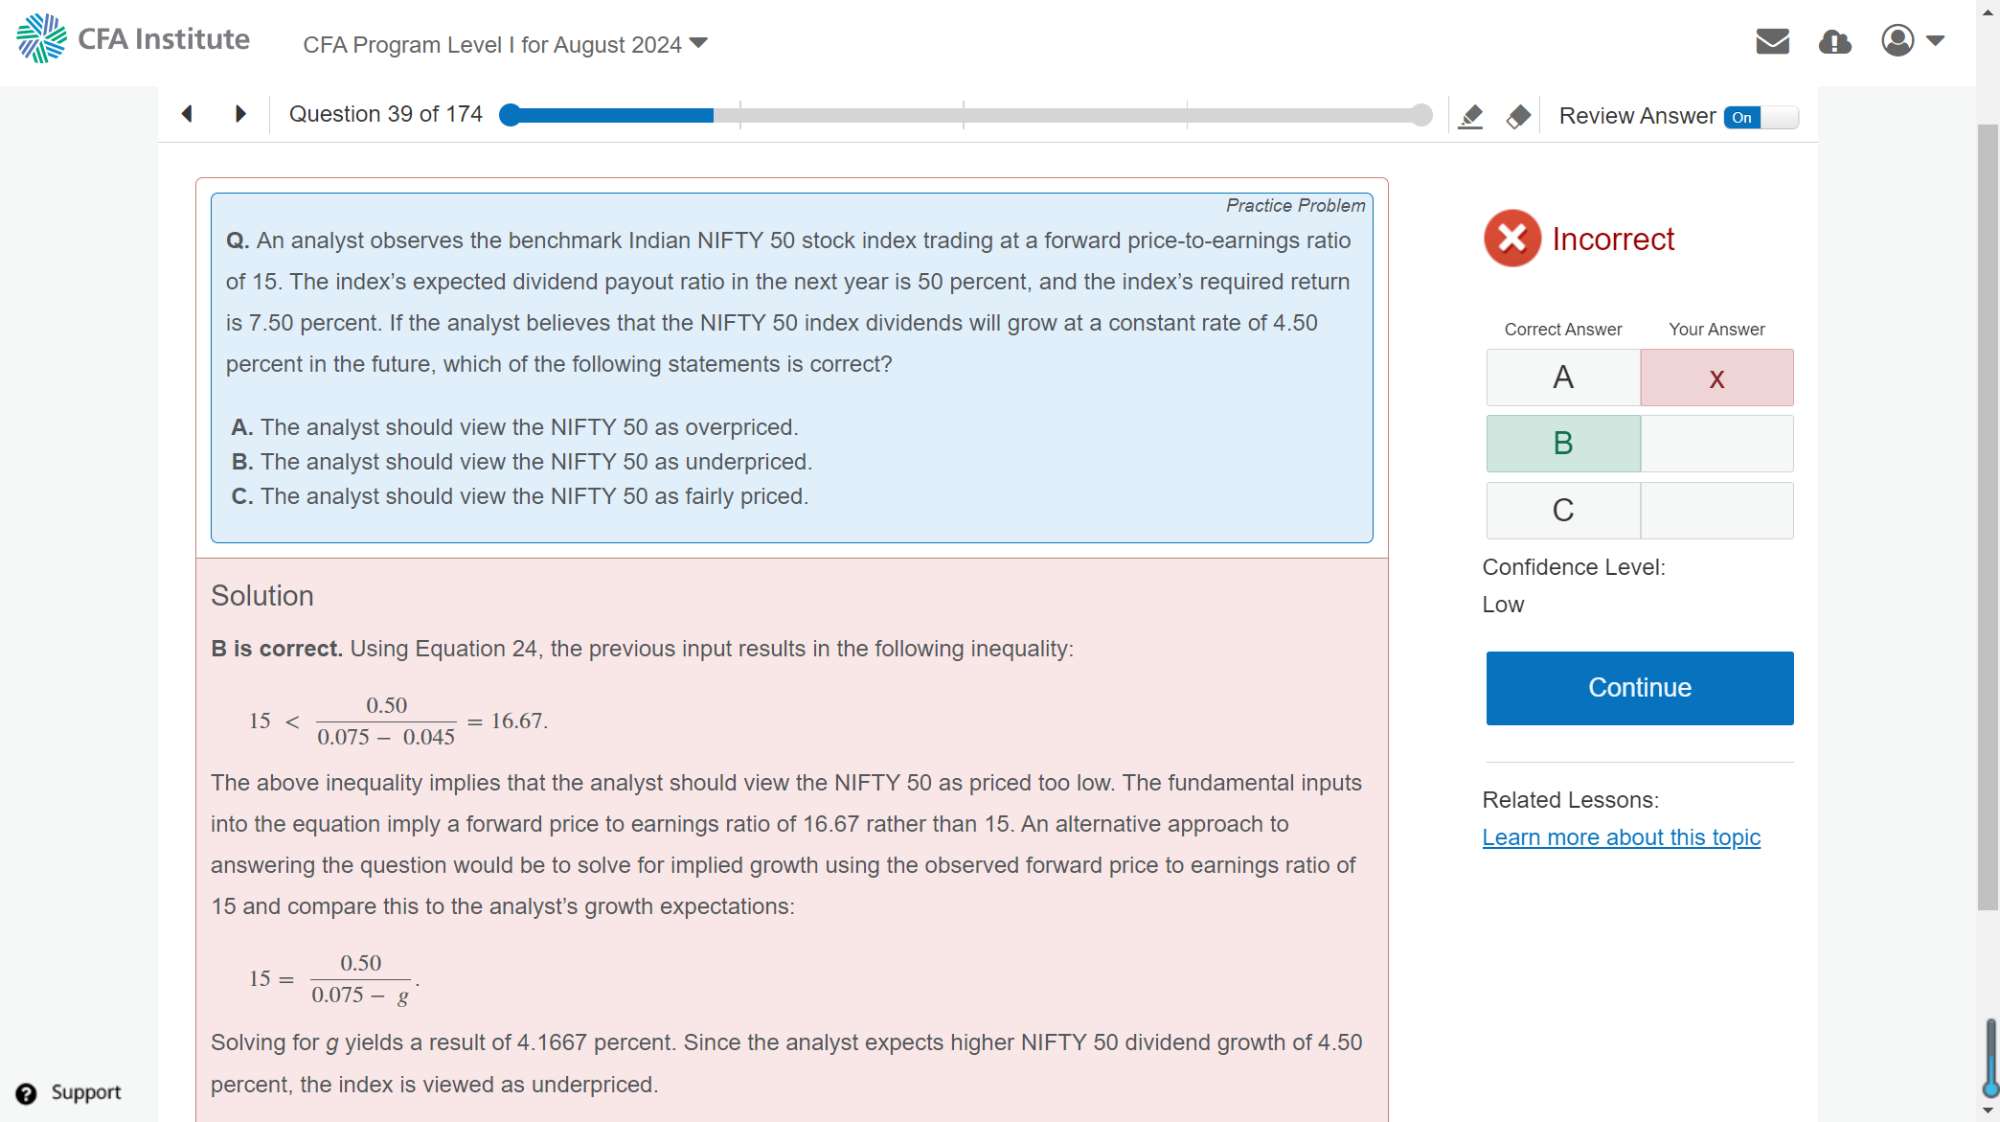This screenshot has height=1122, width=2000.
Task: Go to the next question arrow
Action: tap(240, 114)
